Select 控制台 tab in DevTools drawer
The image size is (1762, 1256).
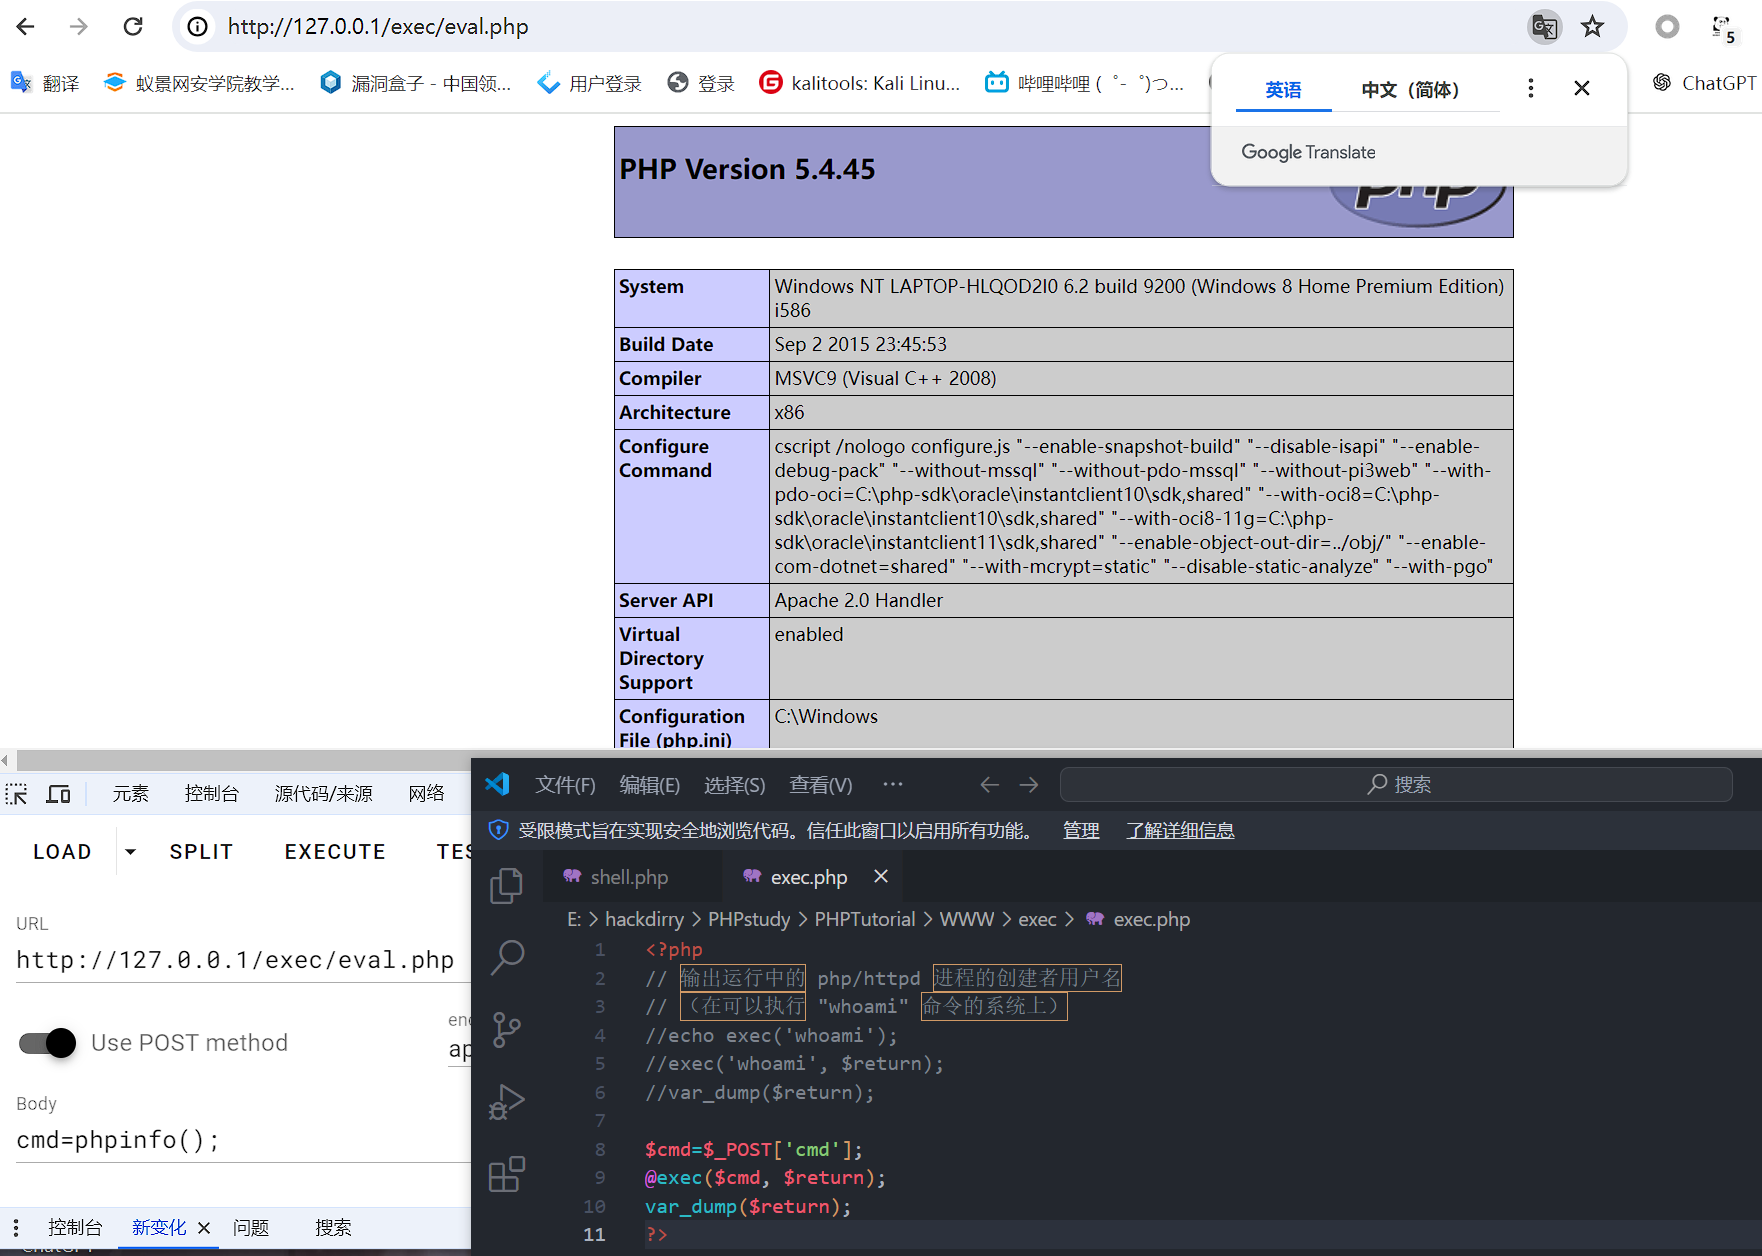[75, 1228]
